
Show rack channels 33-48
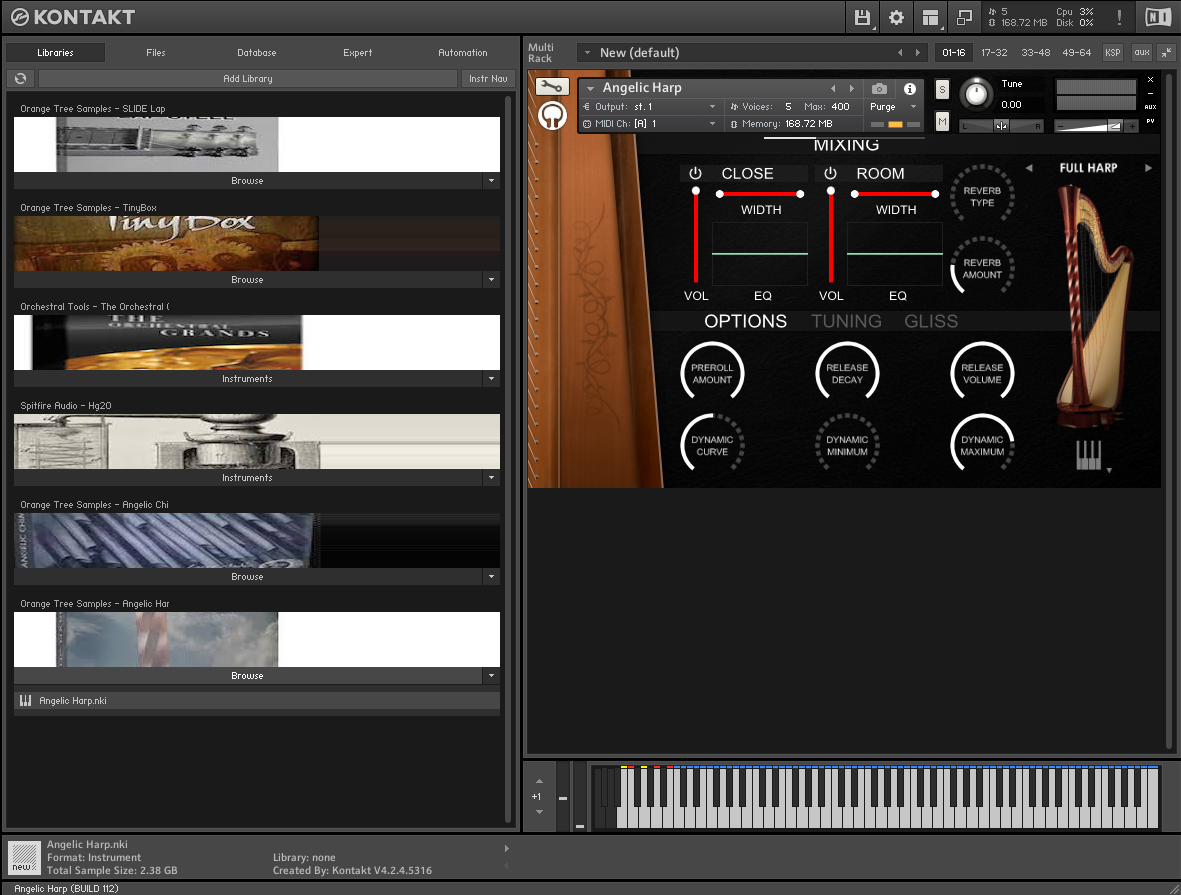click(1036, 53)
